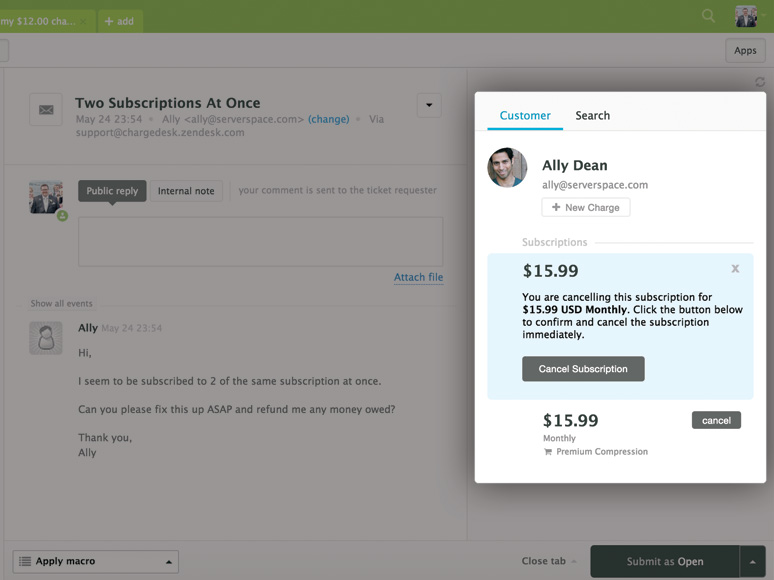Open the ticket options dropdown arrow
Image resolution: width=774 pixels, height=580 pixels.
point(429,105)
